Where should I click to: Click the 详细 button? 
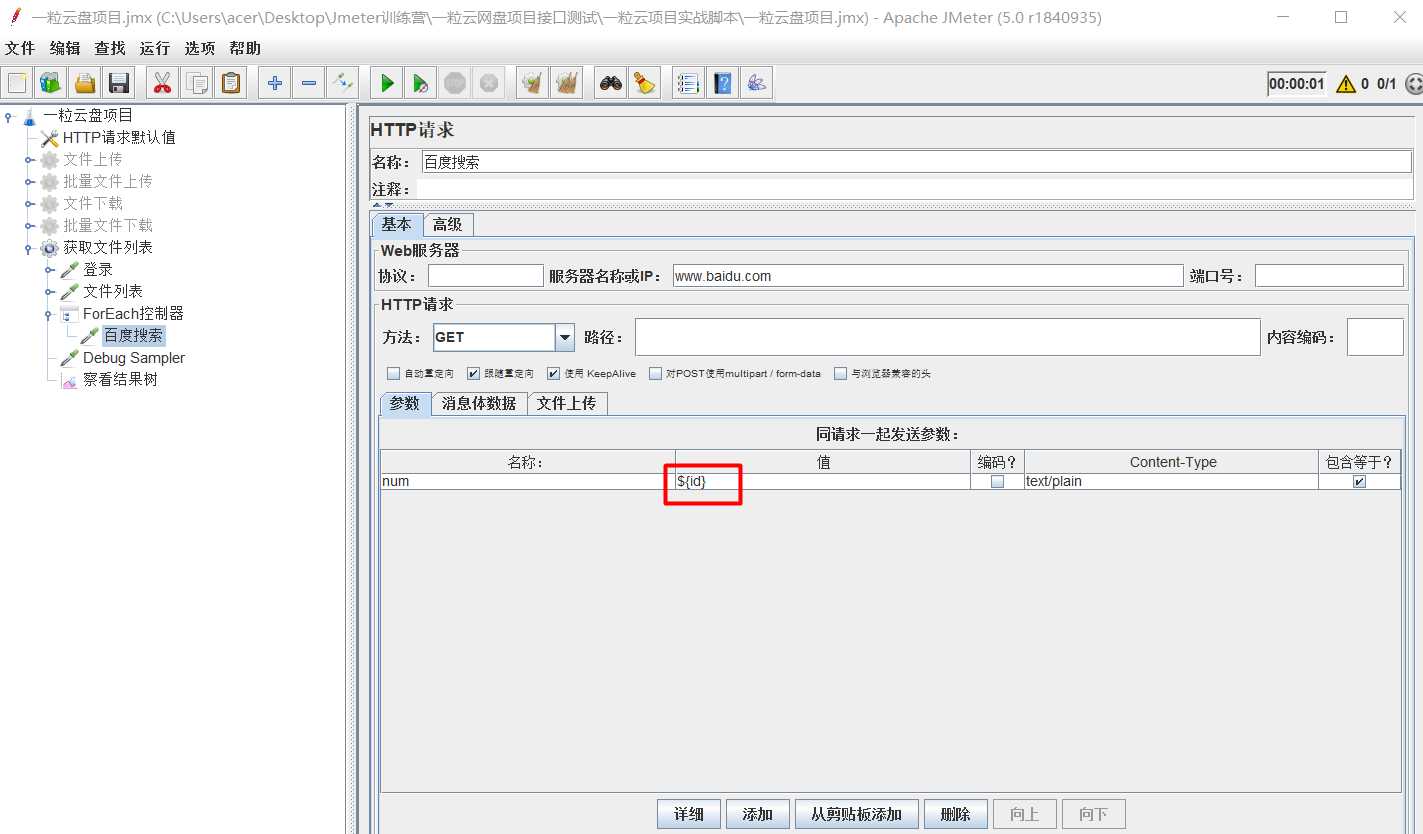click(689, 814)
